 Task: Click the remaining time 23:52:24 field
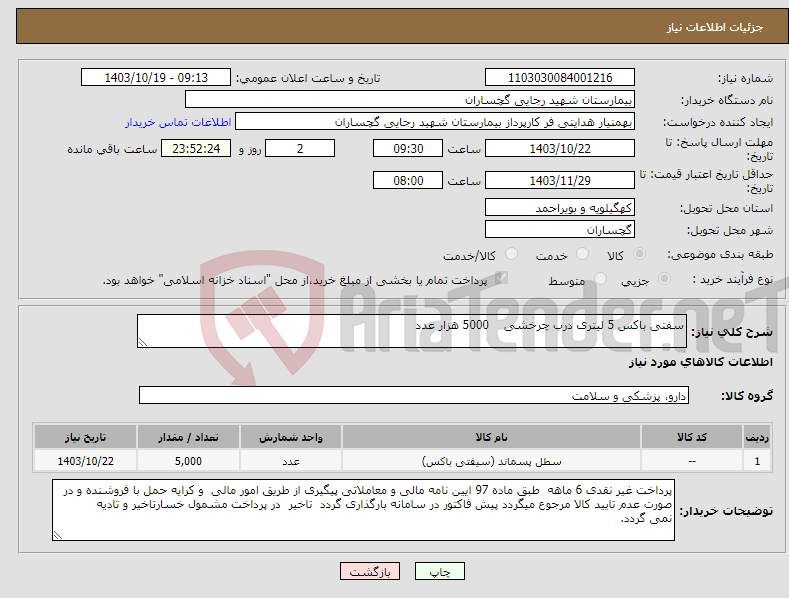click(196, 148)
